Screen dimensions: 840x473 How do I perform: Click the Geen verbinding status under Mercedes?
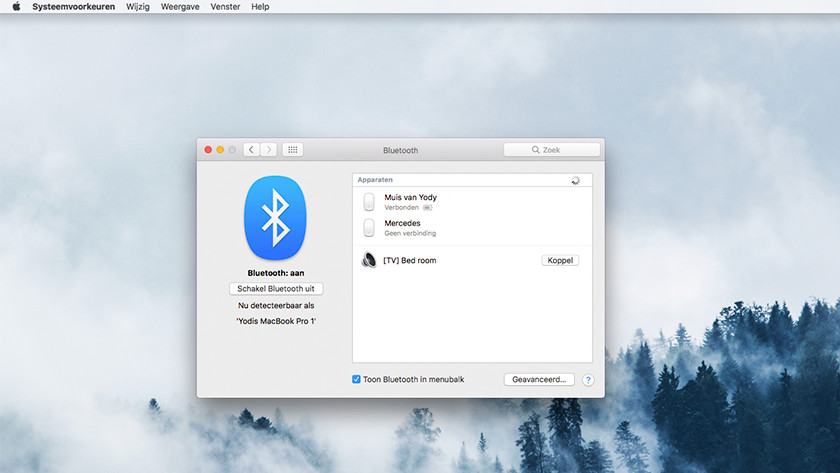410,234
